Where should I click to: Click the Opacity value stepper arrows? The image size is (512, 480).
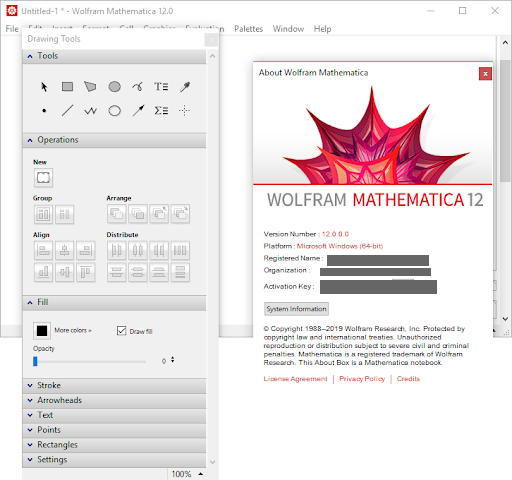click(x=172, y=360)
